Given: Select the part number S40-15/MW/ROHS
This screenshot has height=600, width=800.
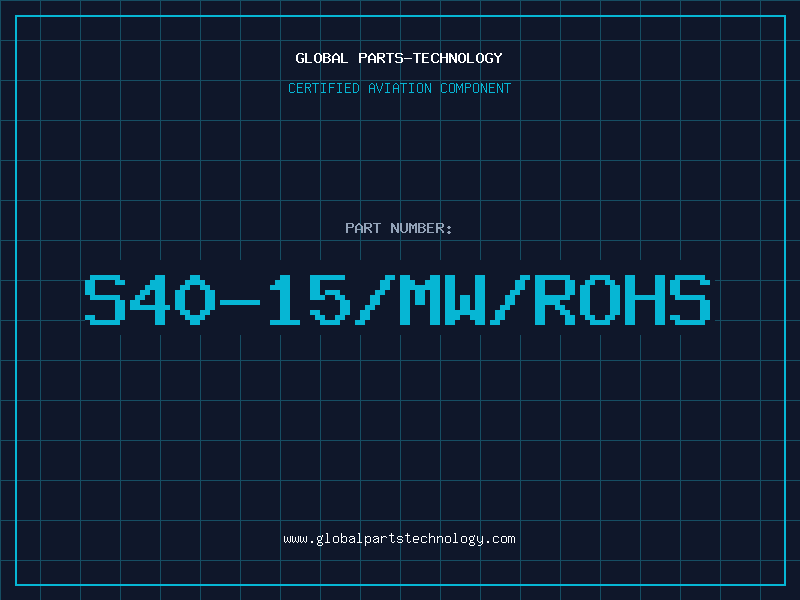Looking at the screenshot, I should tap(397, 300).
